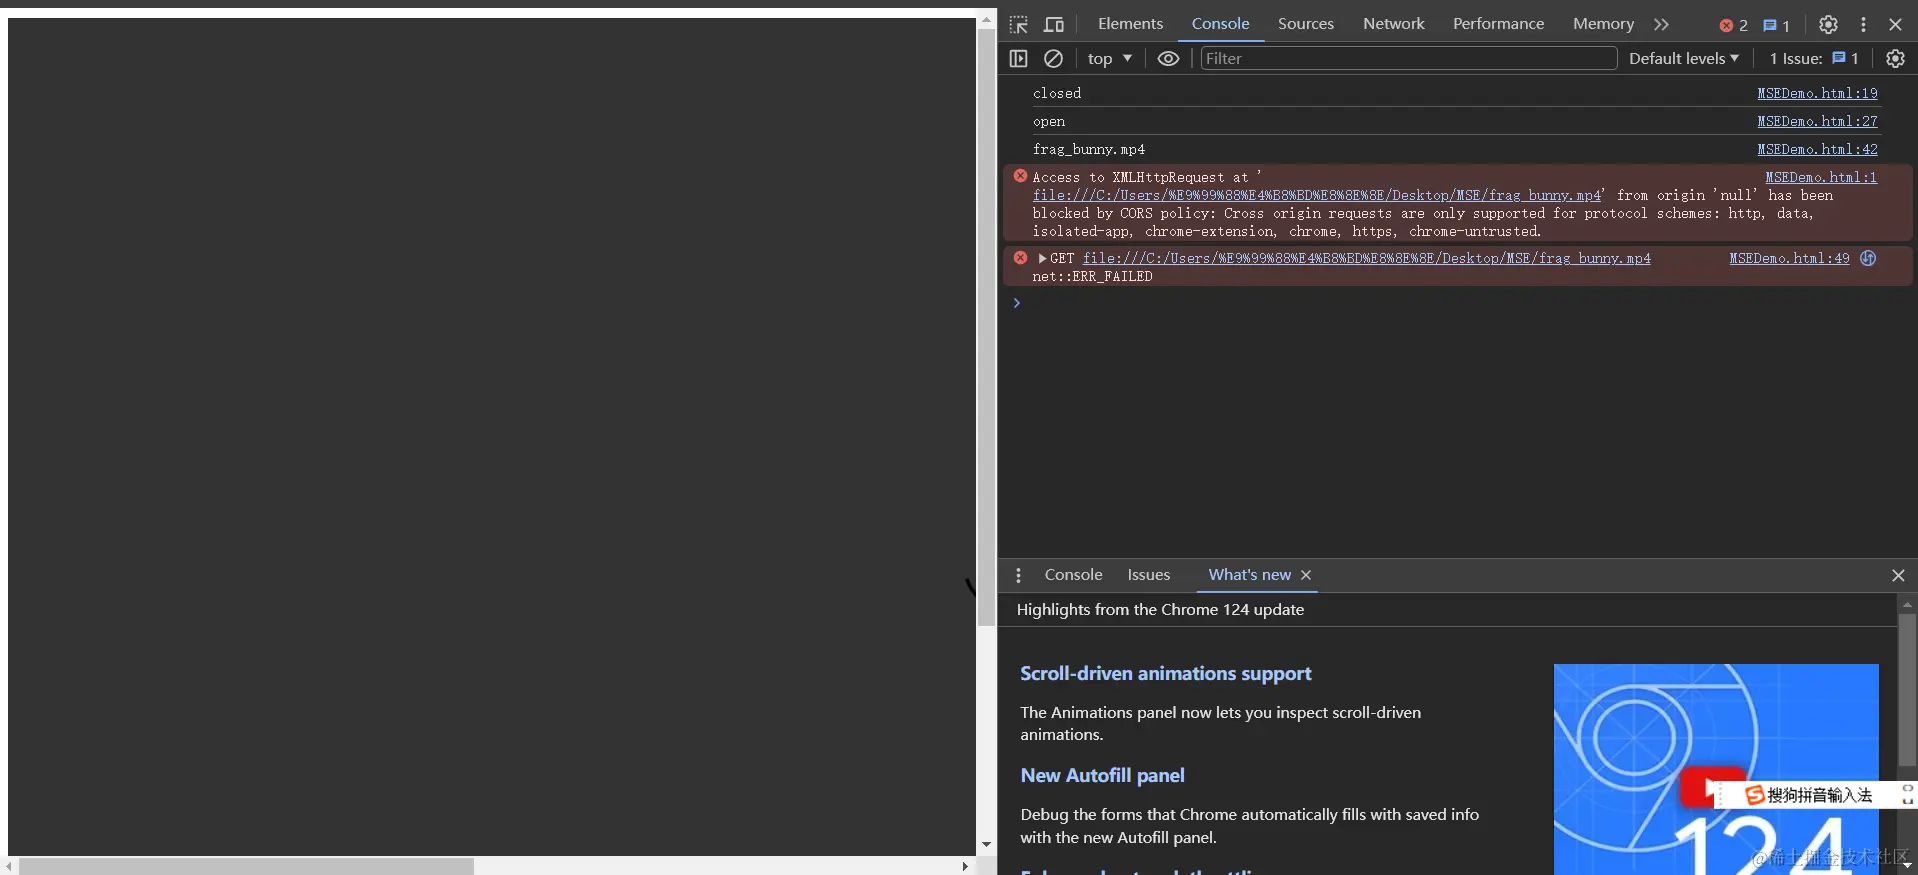
Task: Open source link MSEDemo.html:42
Action: tap(1817, 149)
